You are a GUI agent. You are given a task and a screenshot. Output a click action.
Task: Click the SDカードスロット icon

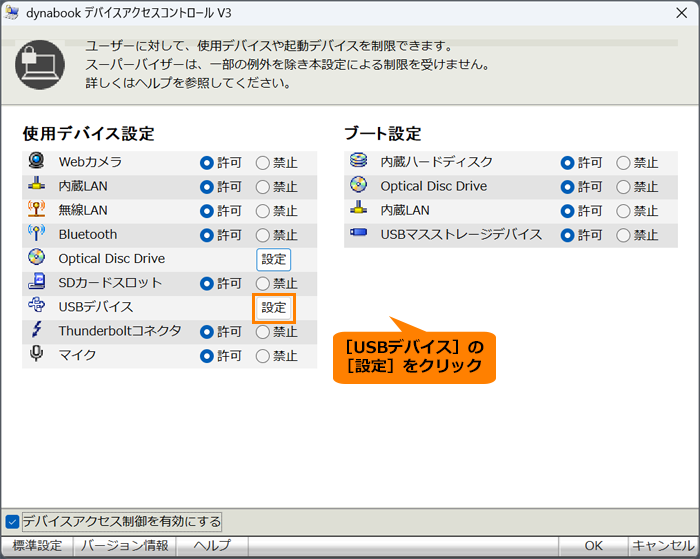tap(36, 280)
